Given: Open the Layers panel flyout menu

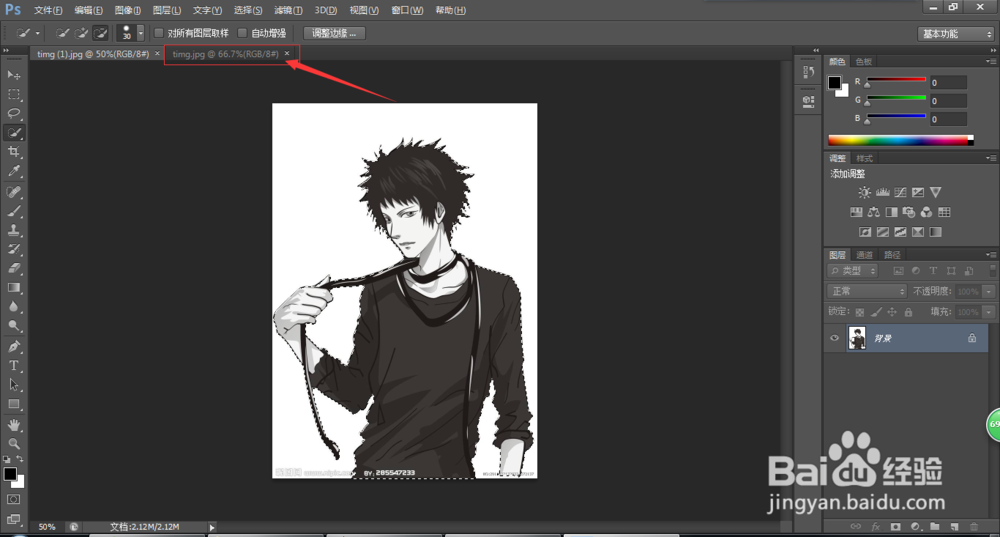Looking at the screenshot, I should point(990,254).
